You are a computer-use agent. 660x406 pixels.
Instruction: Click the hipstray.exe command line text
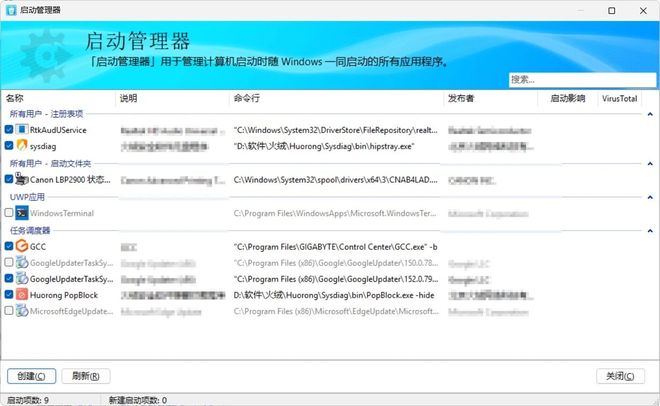[324, 146]
